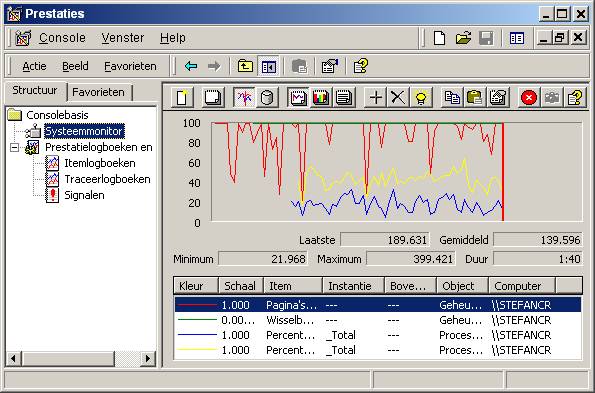The height and width of the screenshot is (393, 595).
Task: Click the View Log File Data cylinder icon
Action: click(267, 98)
